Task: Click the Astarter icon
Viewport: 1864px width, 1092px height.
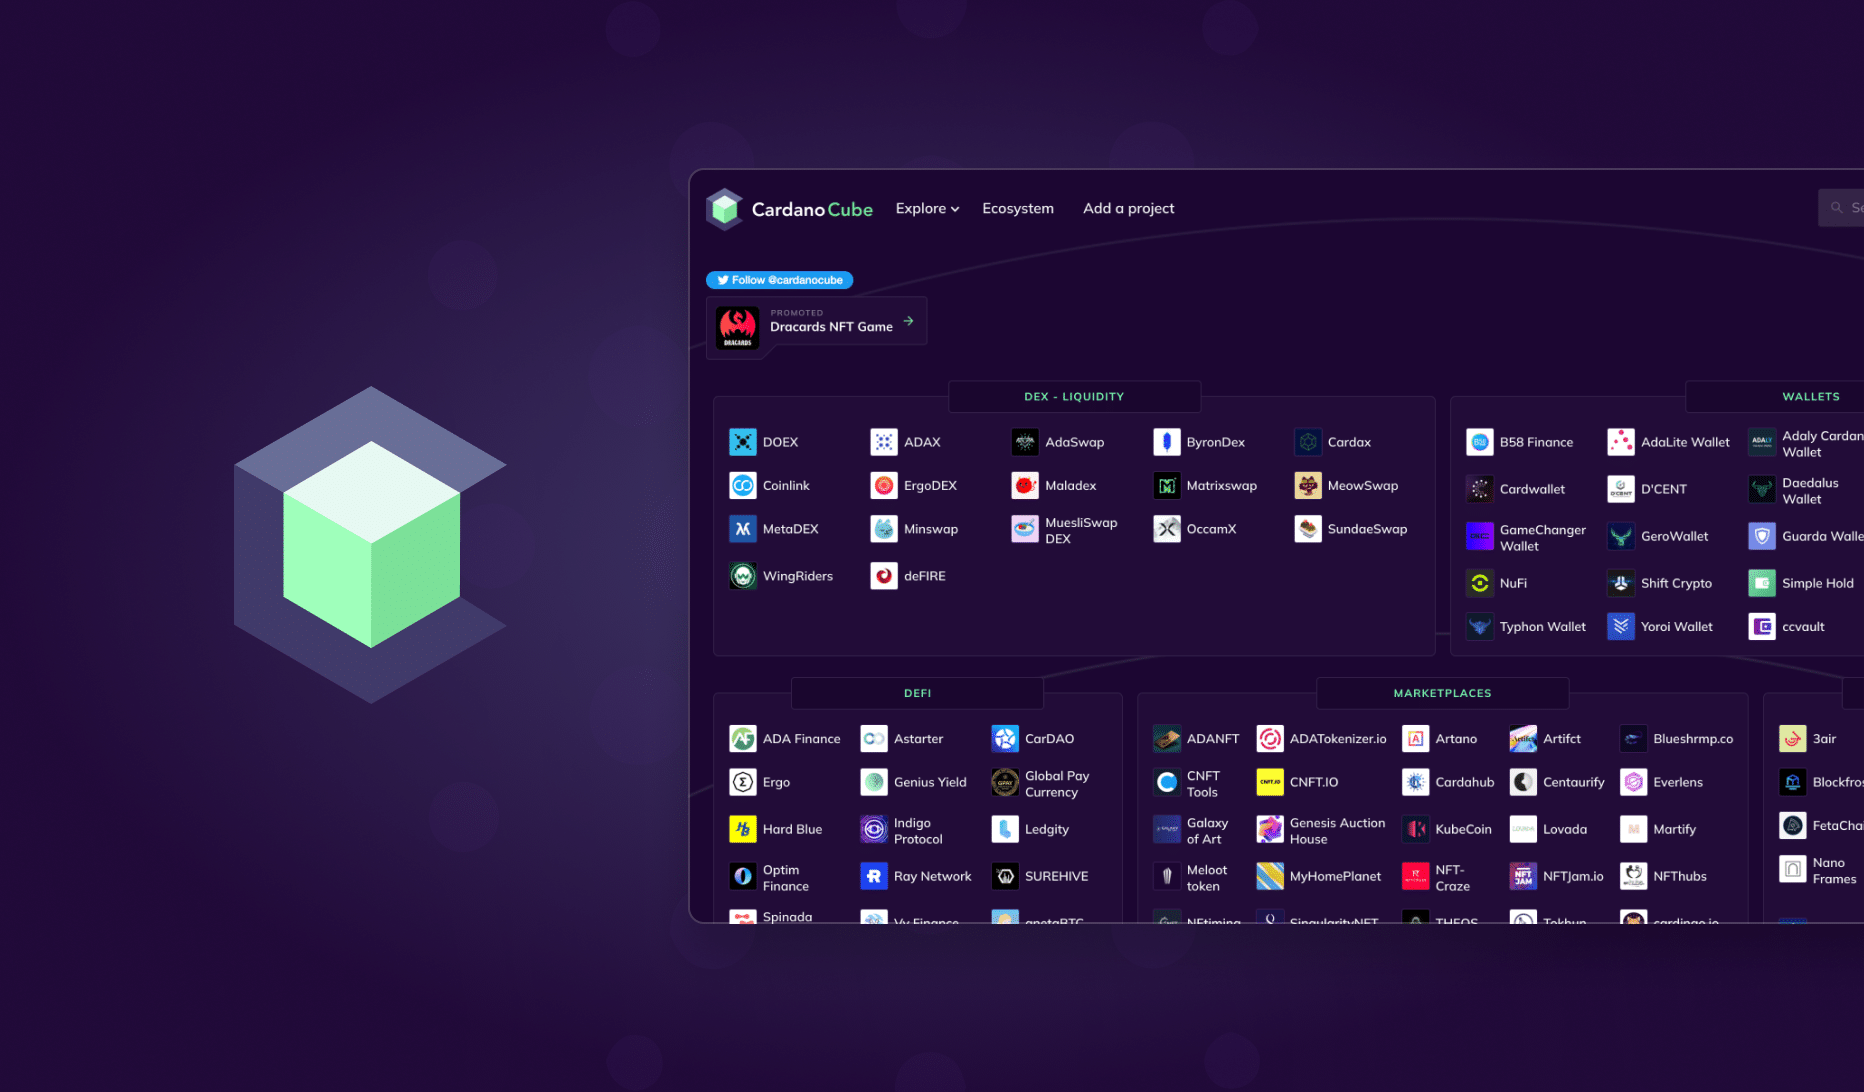Action: point(874,739)
